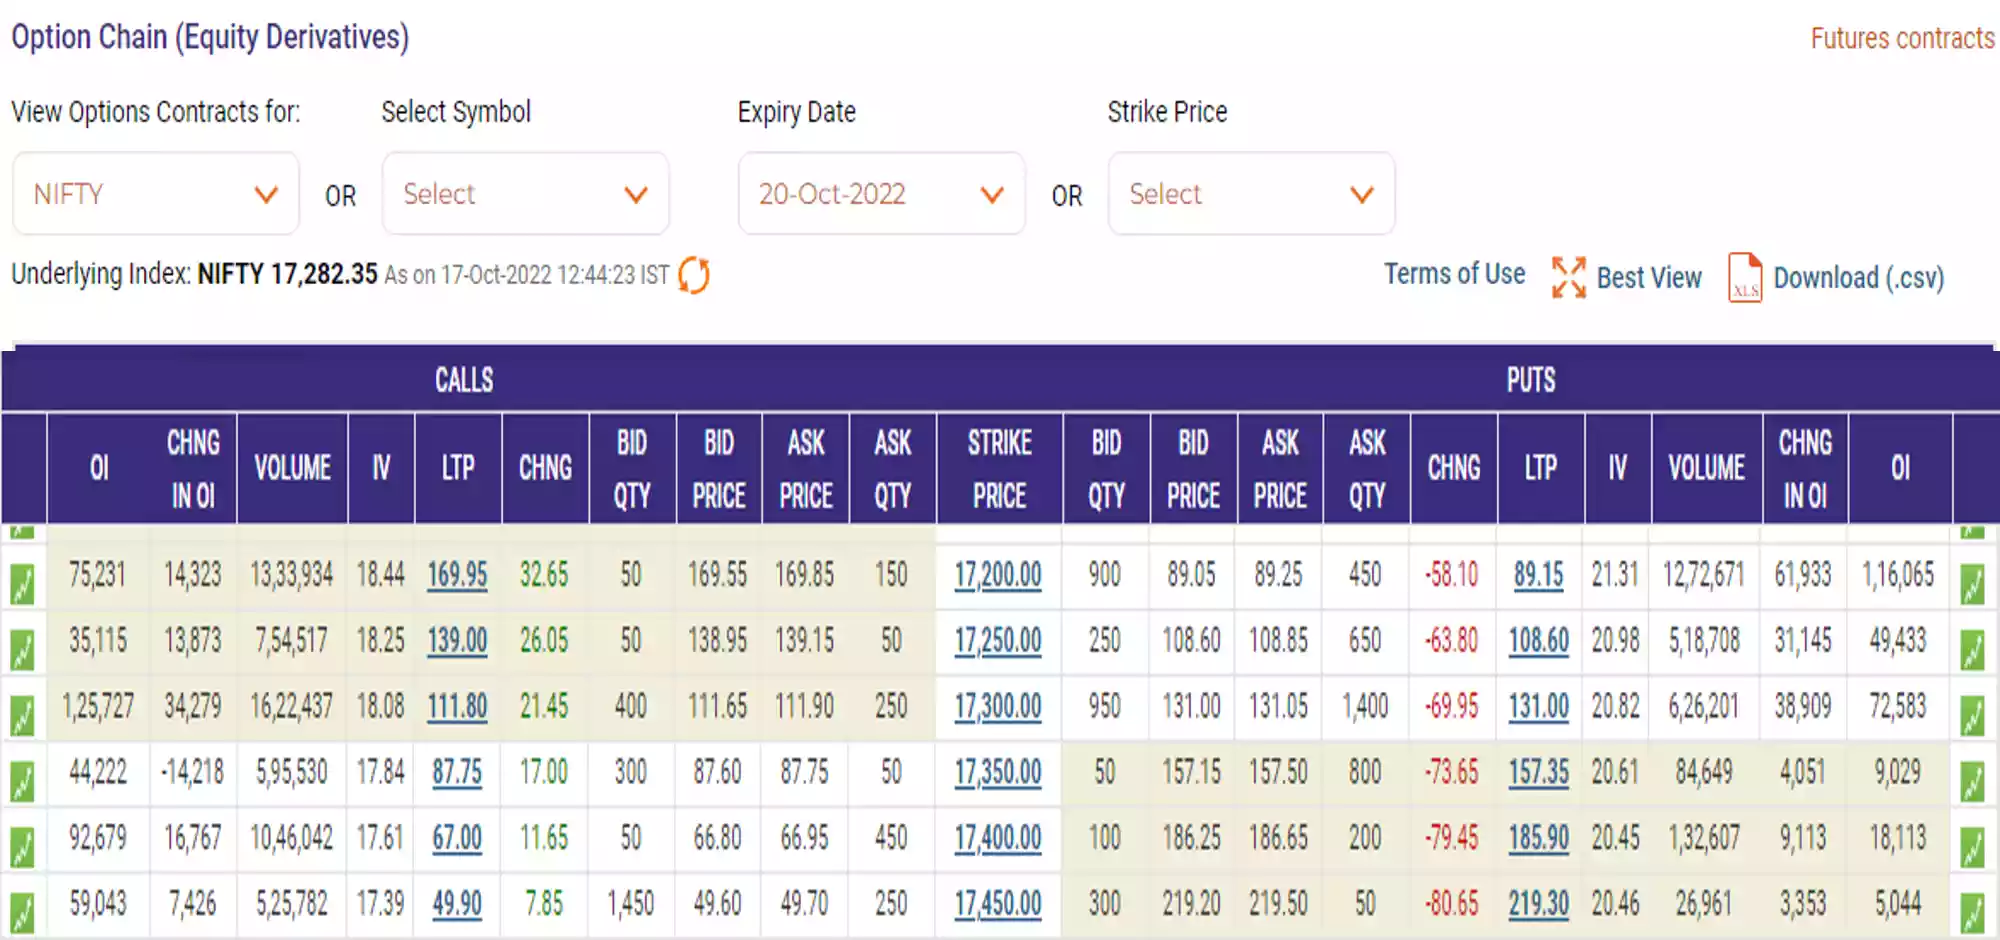The width and height of the screenshot is (2000, 940).
Task: Click puts LTP 157.35 link
Action: pyautogui.click(x=1538, y=772)
